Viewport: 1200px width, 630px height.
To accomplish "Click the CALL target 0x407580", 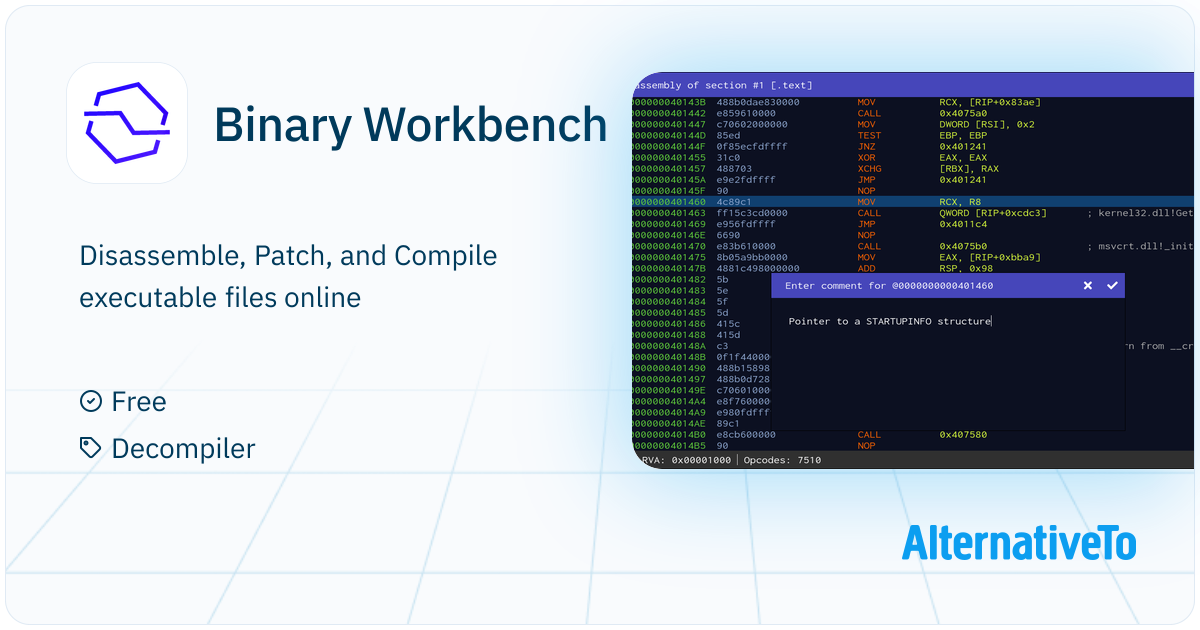I will (962, 434).
